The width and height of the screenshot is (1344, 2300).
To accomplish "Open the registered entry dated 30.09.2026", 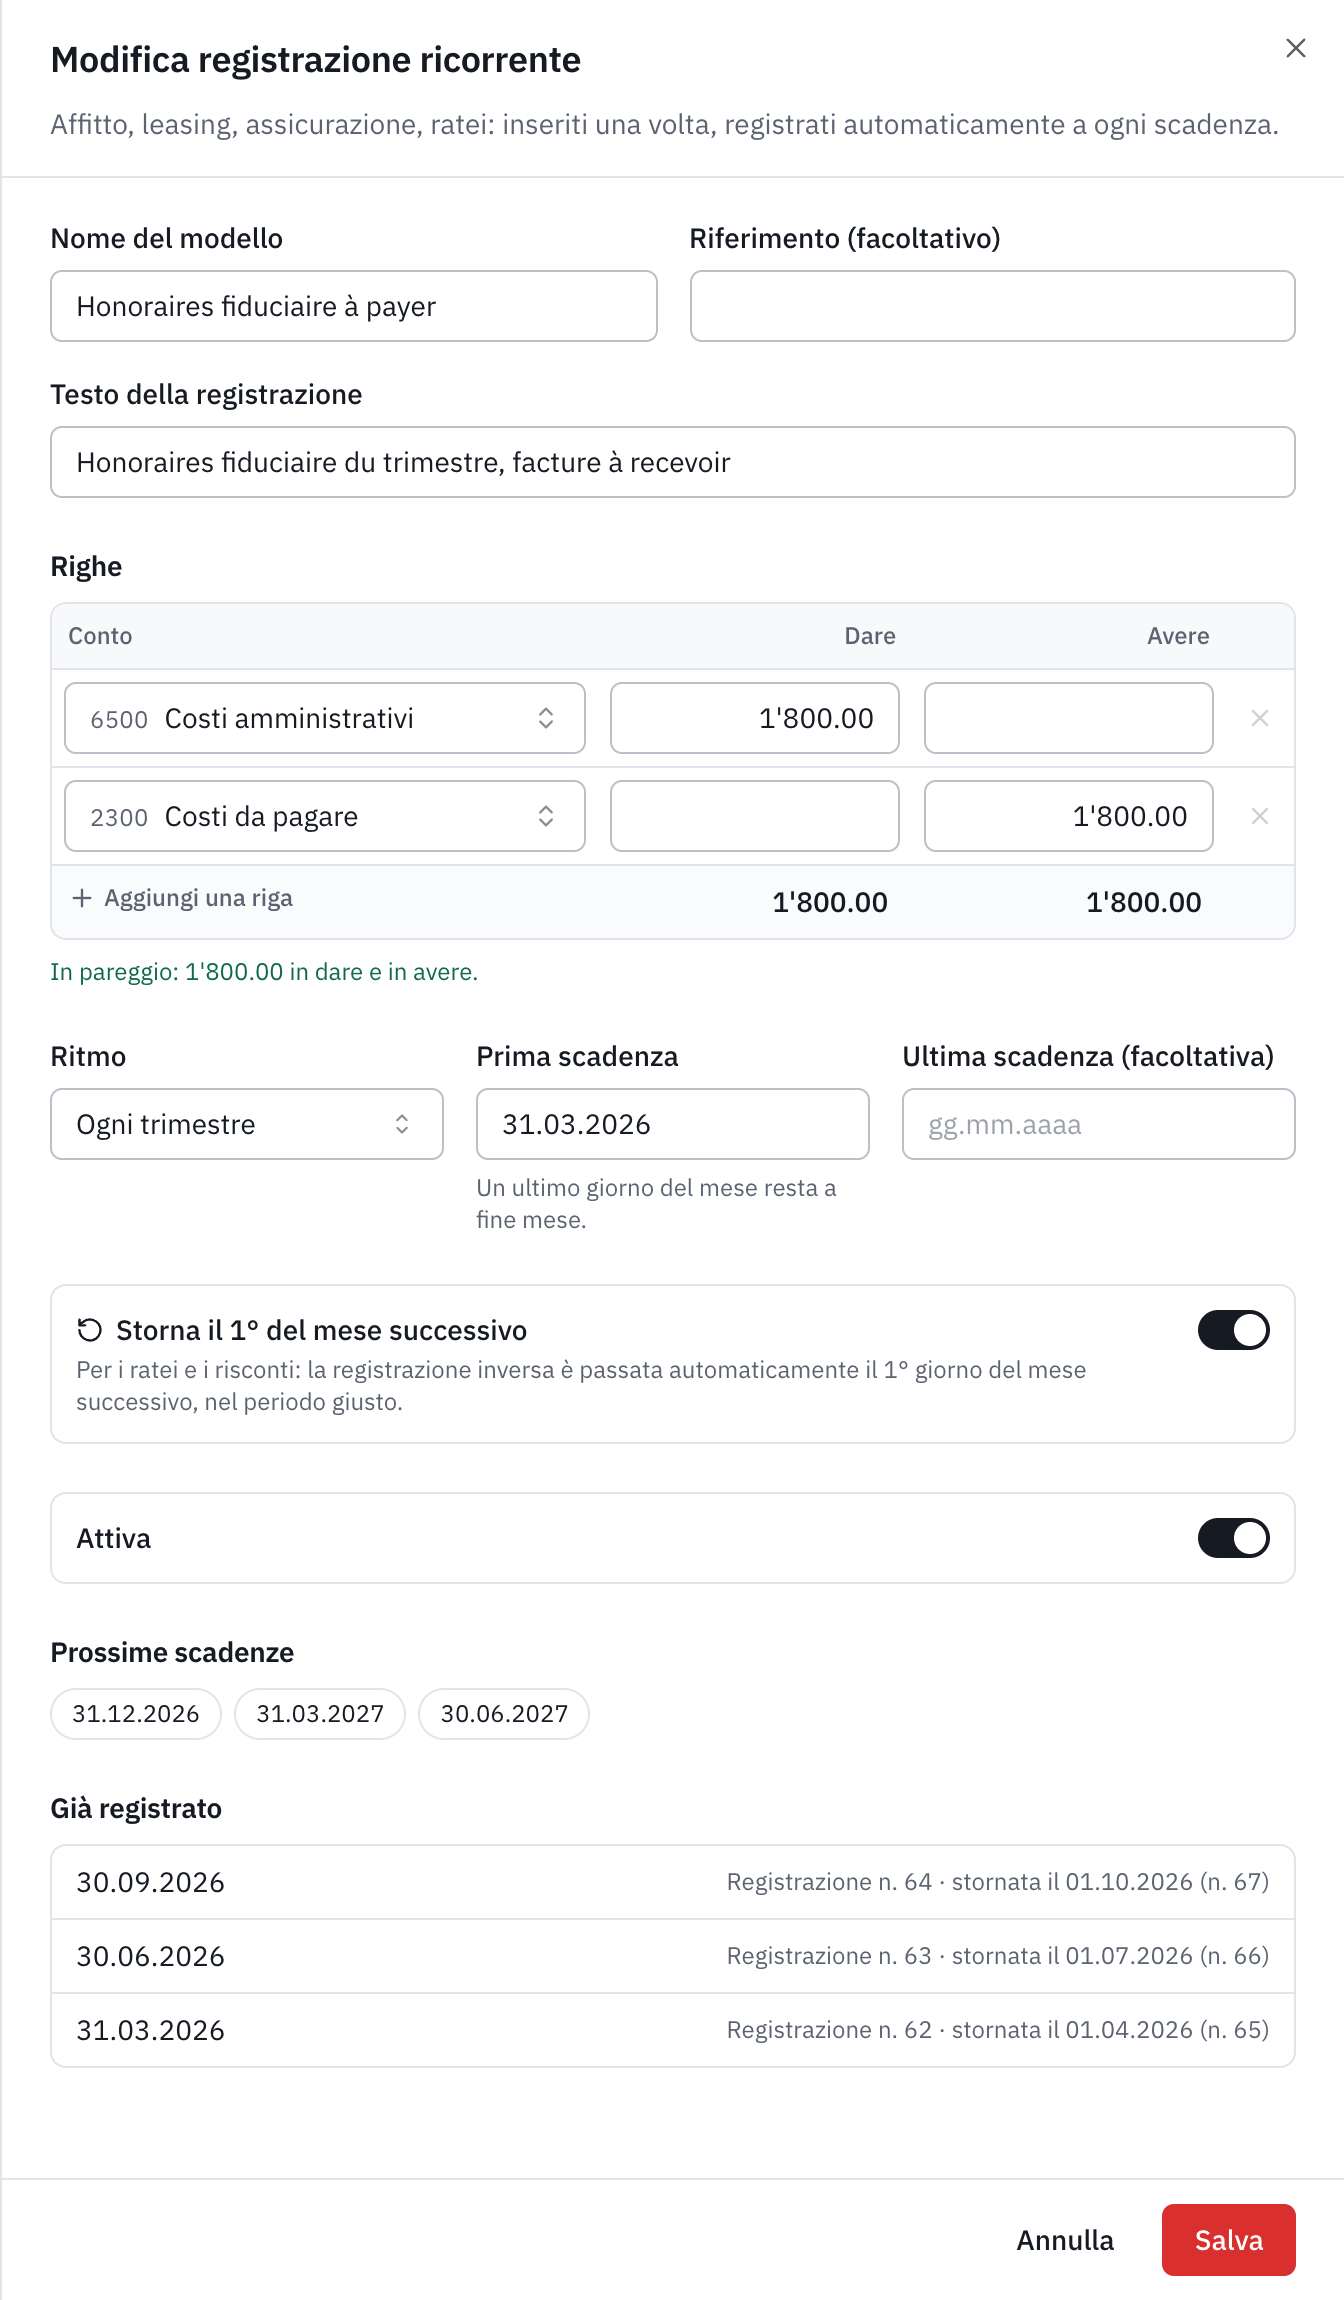I will click(x=673, y=1882).
